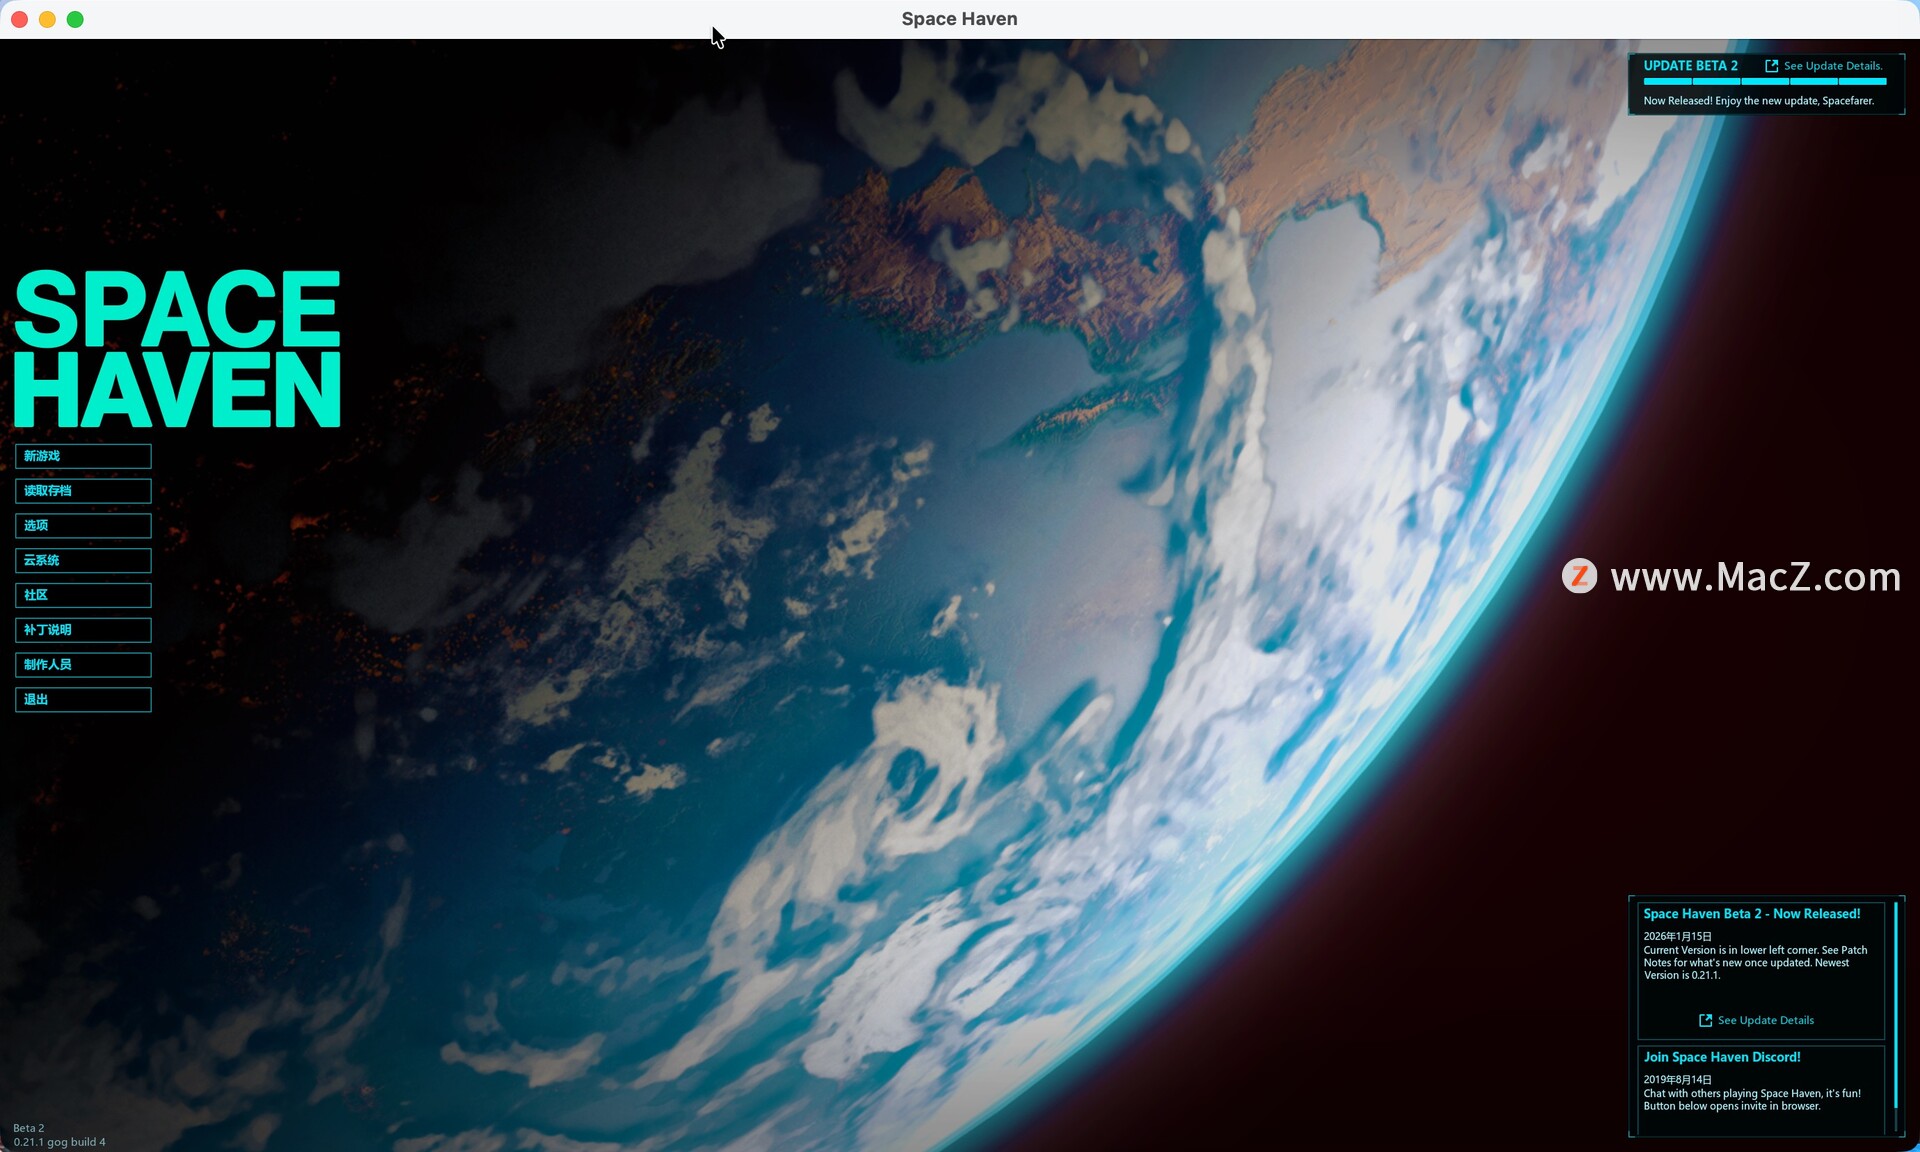The height and width of the screenshot is (1152, 1920).
Task: Open the 社区 community menu
Action: click(83, 595)
